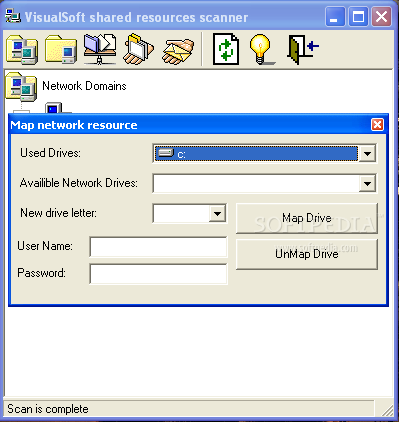Open the Availible Network Drives dropdown arrow
This screenshot has width=399, height=422.
[367, 183]
